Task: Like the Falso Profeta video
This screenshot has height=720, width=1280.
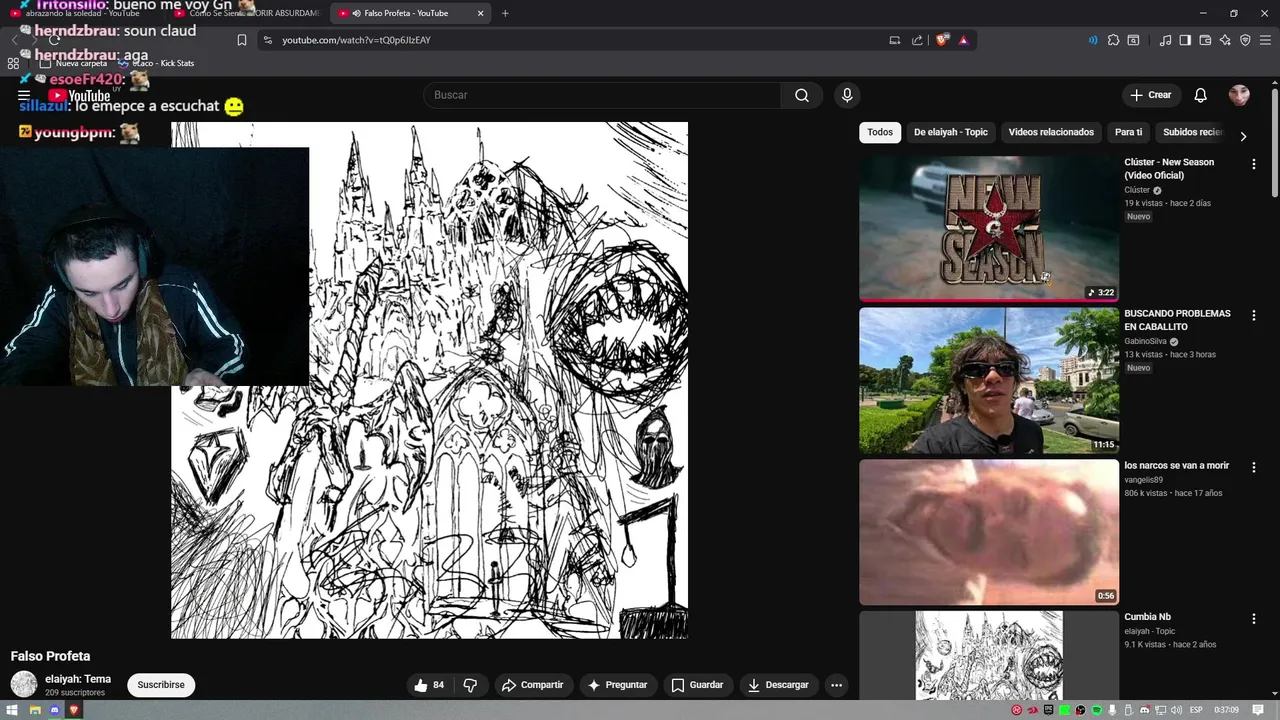Action: coord(430,685)
